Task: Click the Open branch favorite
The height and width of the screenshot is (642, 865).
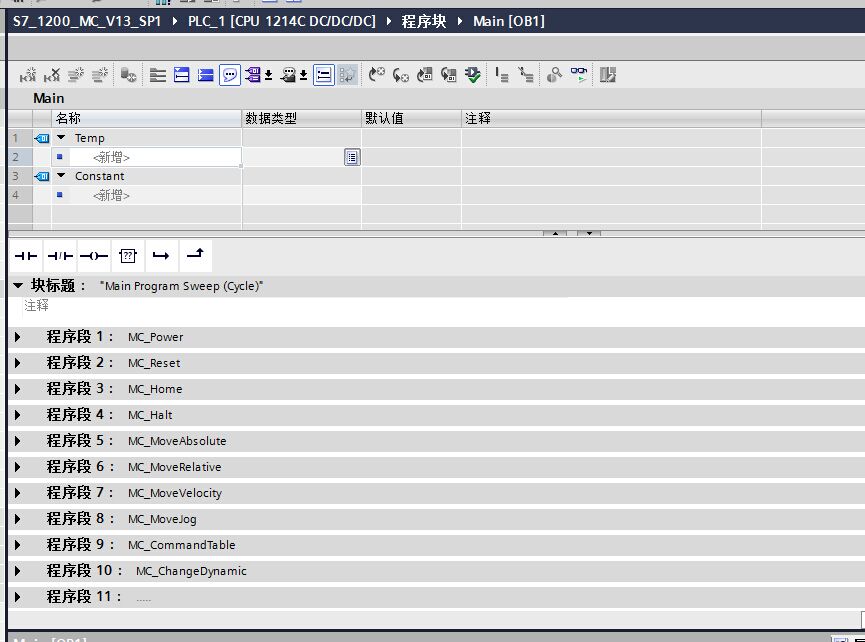Action: pos(161,256)
